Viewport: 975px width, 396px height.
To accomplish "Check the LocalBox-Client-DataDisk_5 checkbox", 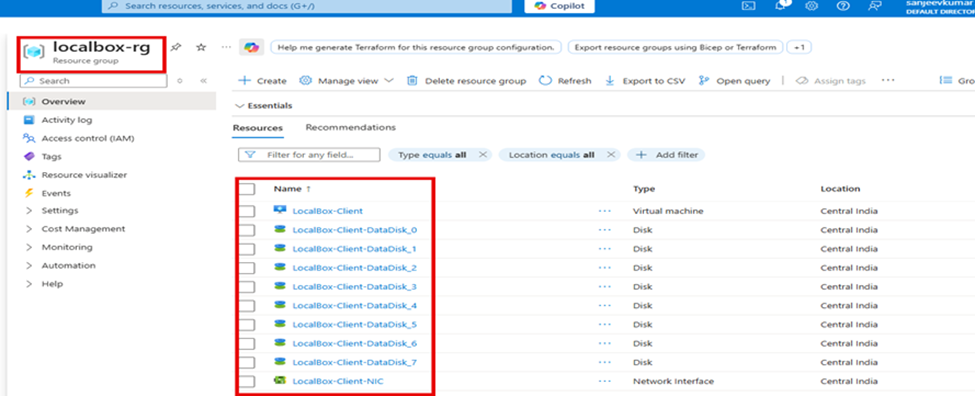I will pyautogui.click(x=247, y=325).
